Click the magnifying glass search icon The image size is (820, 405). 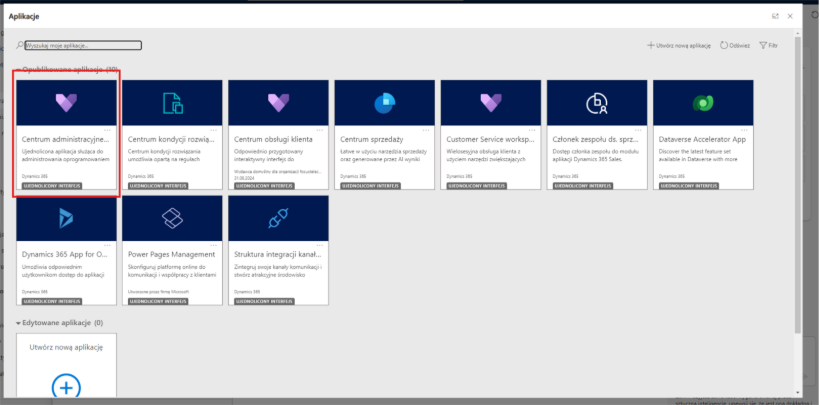click(20, 46)
